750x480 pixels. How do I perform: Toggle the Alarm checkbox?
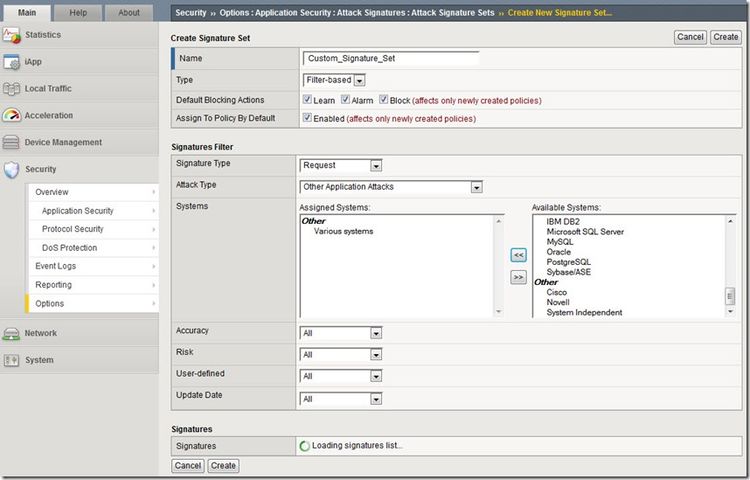345,100
